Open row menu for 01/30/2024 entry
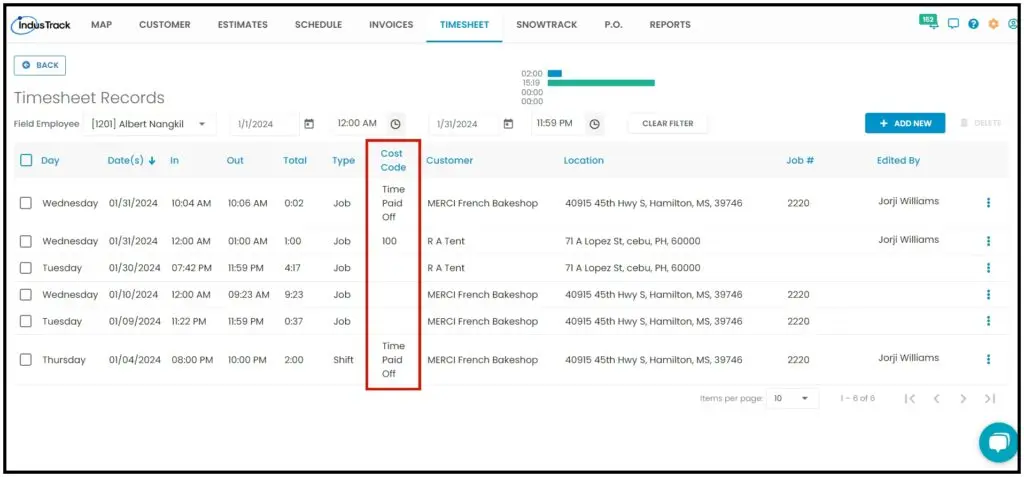The image size is (1024, 477). click(x=988, y=268)
